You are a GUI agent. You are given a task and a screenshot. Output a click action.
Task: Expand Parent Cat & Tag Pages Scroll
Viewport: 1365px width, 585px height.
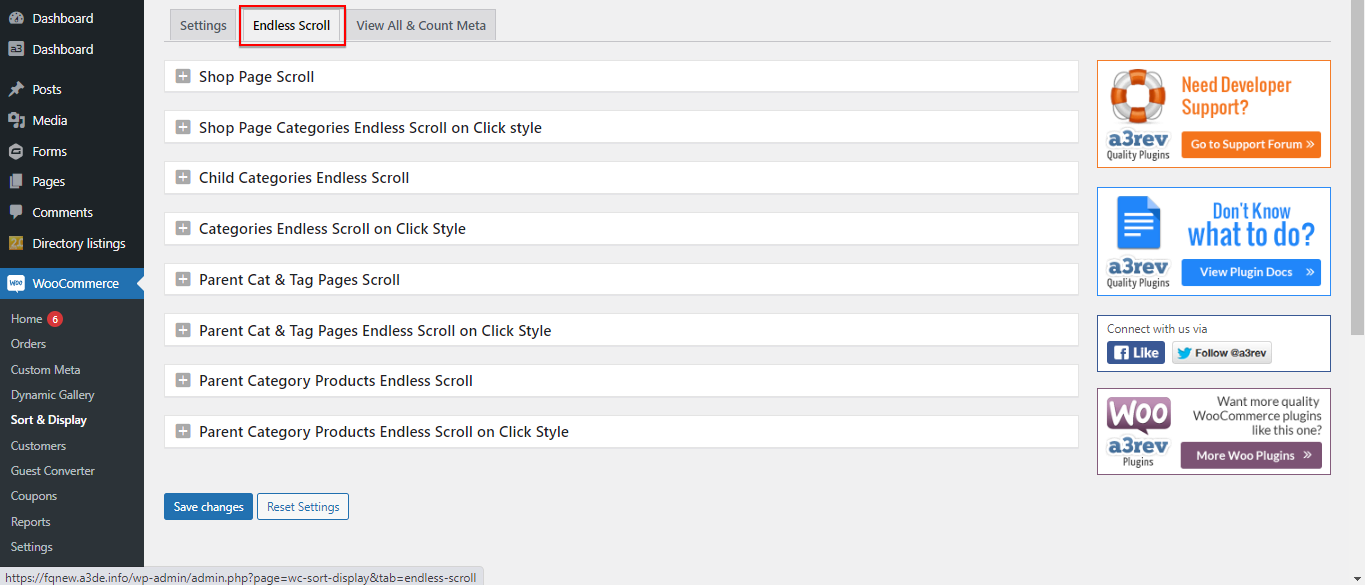[x=183, y=279]
